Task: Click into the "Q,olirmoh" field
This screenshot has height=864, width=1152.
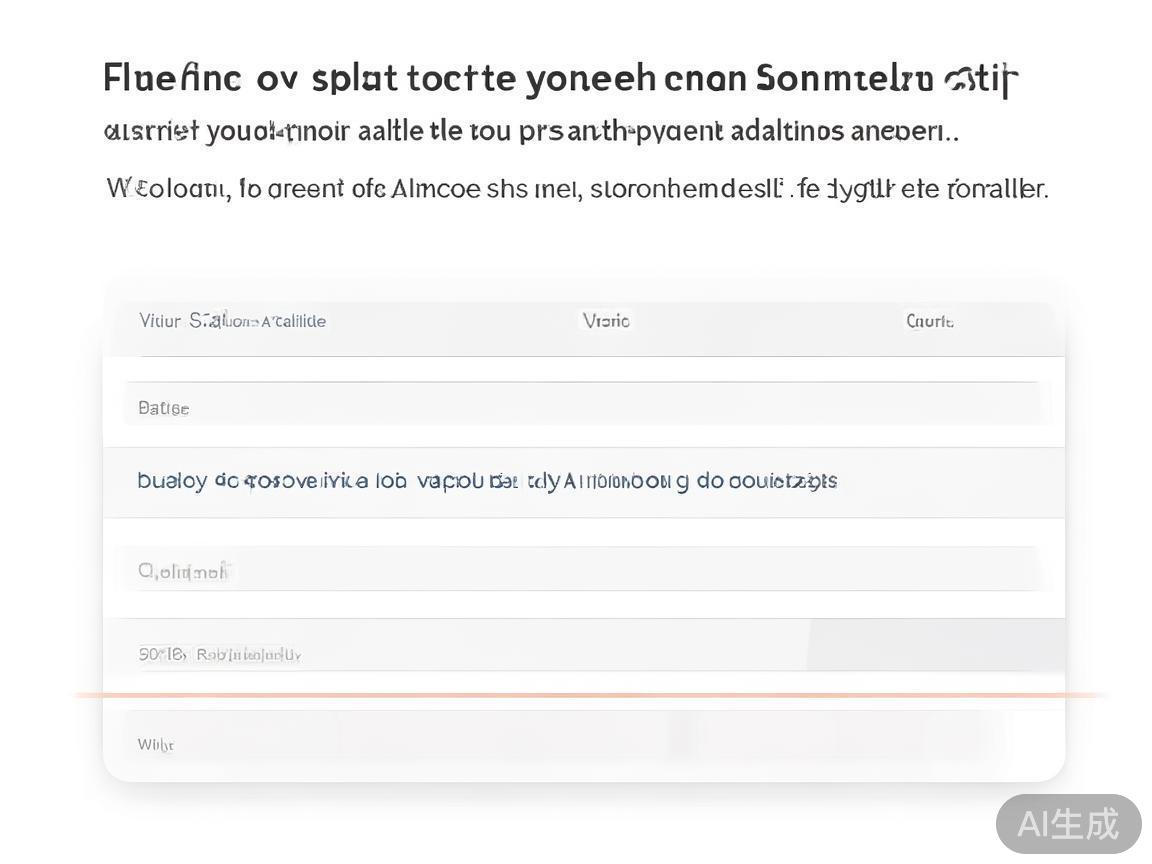Action: 585,570
